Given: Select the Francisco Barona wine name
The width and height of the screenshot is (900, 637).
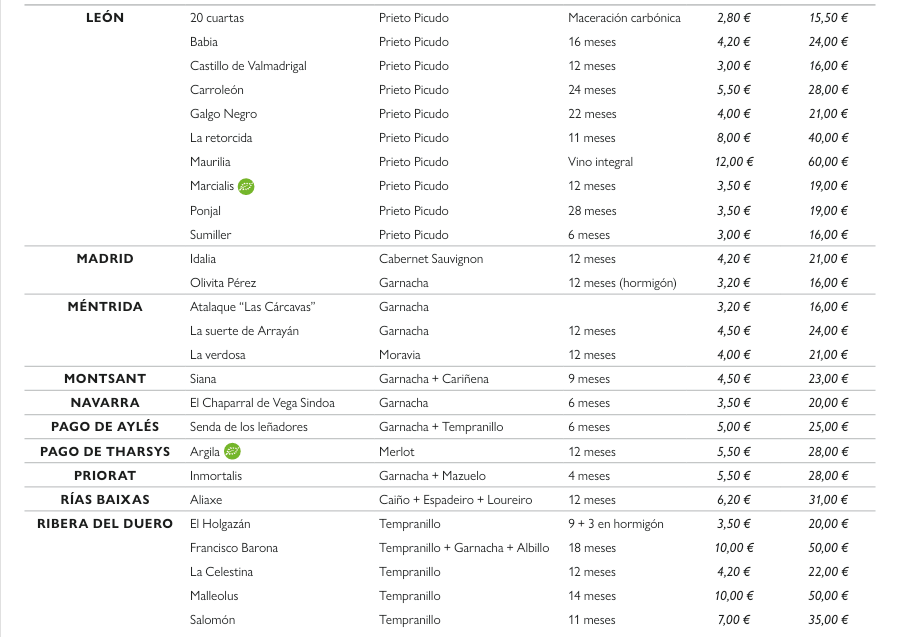Looking at the screenshot, I should click(x=234, y=548).
